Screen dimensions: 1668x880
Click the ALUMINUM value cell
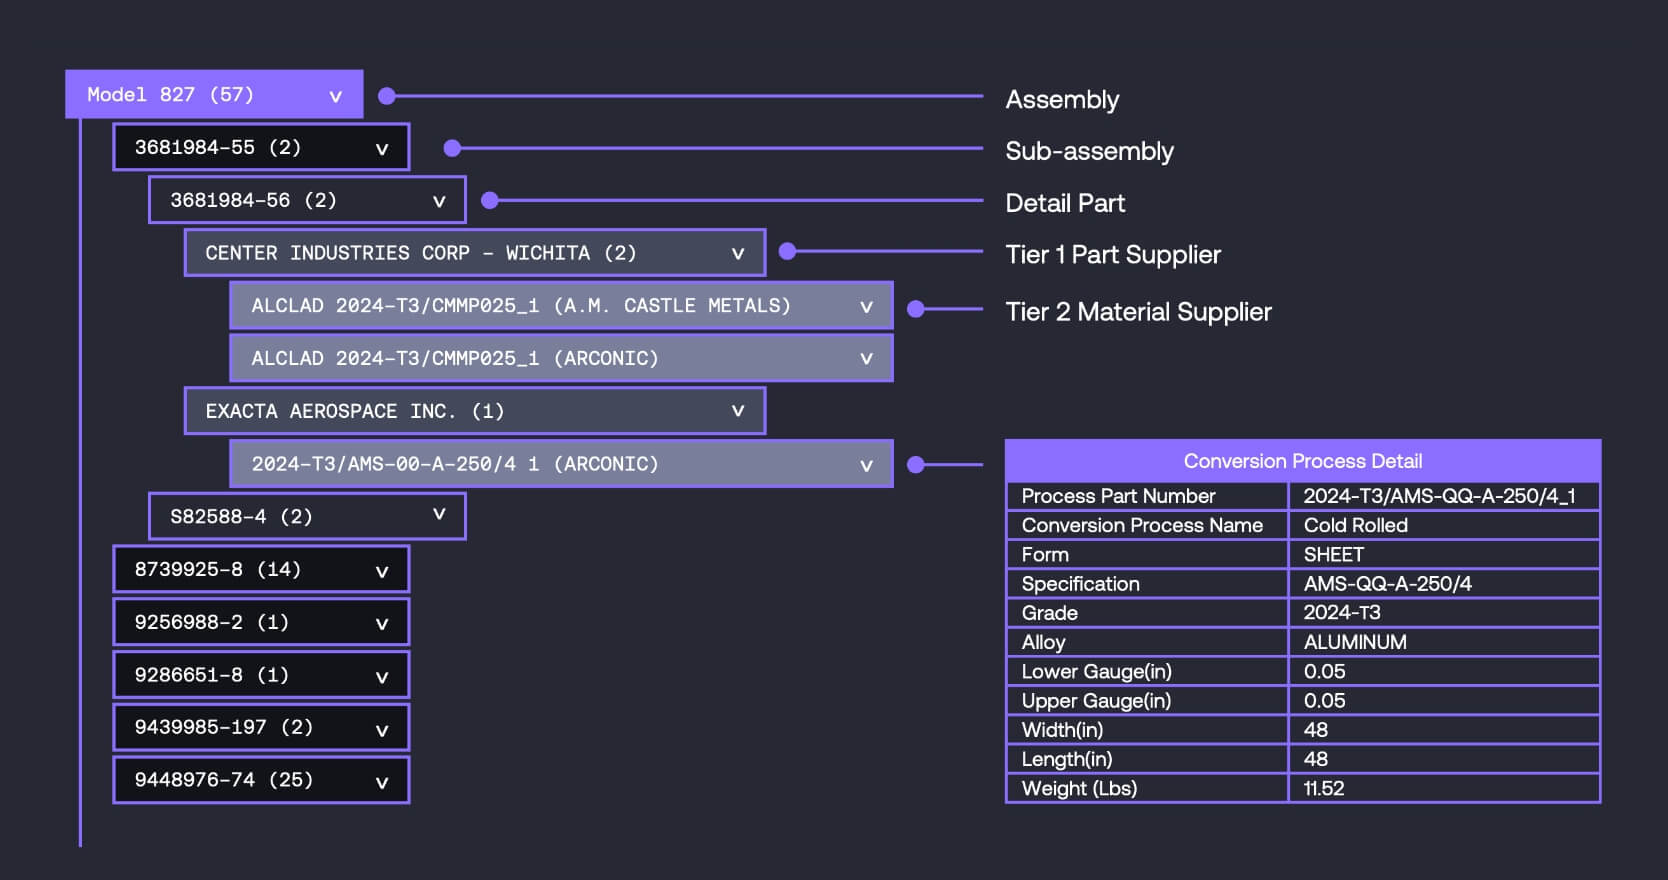click(x=1445, y=642)
